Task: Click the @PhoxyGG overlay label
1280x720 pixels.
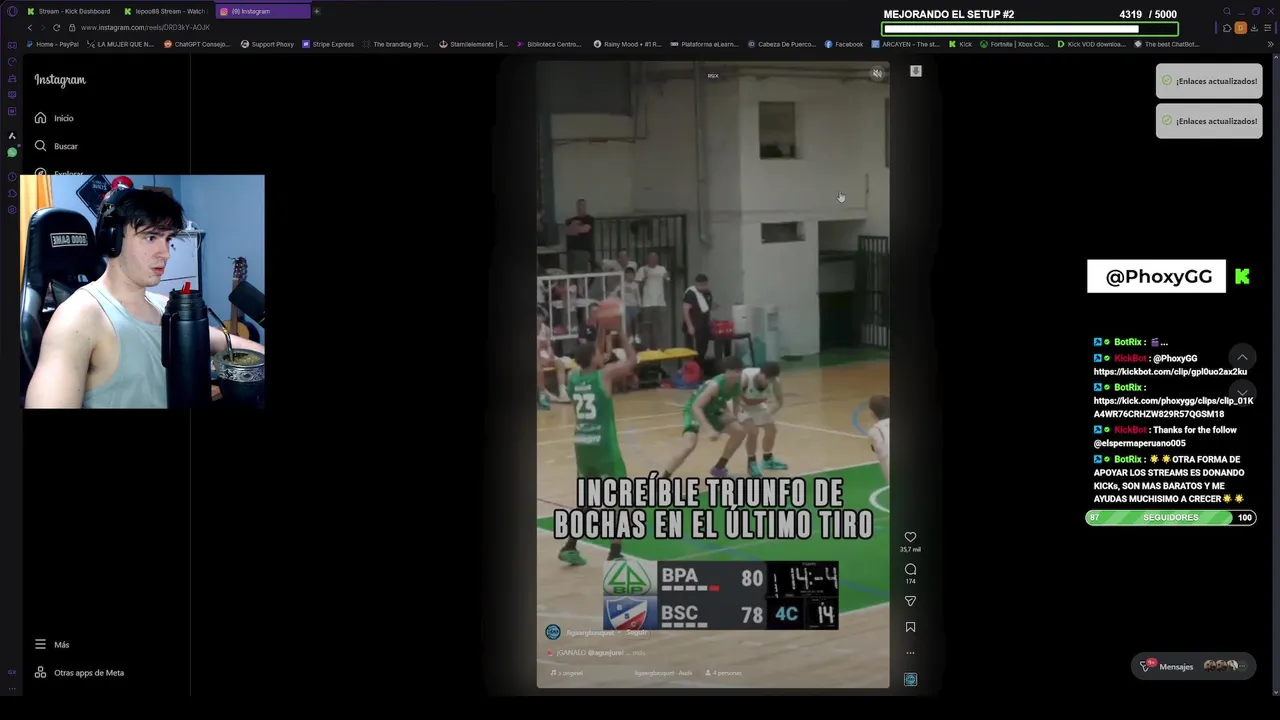Action: click(x=1157, y=277)
